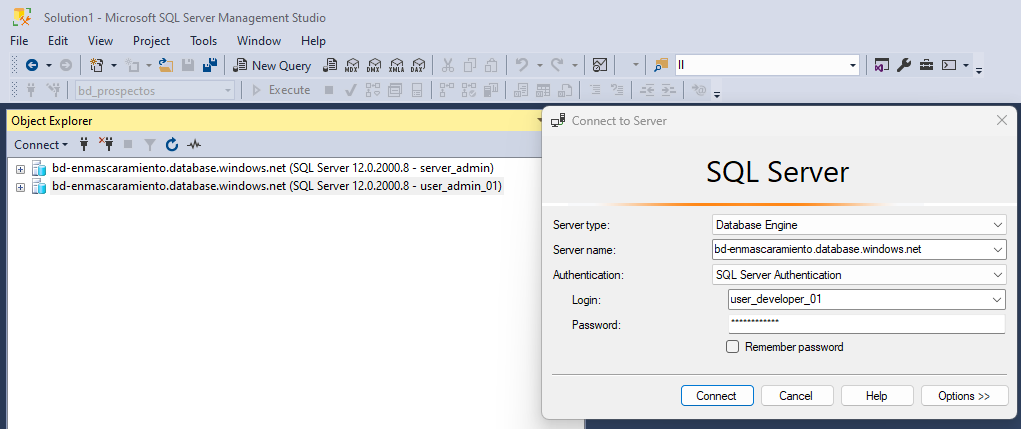Expand the user_admin_01 server node
Viewport: 1021px width, 429px height.
21,187
